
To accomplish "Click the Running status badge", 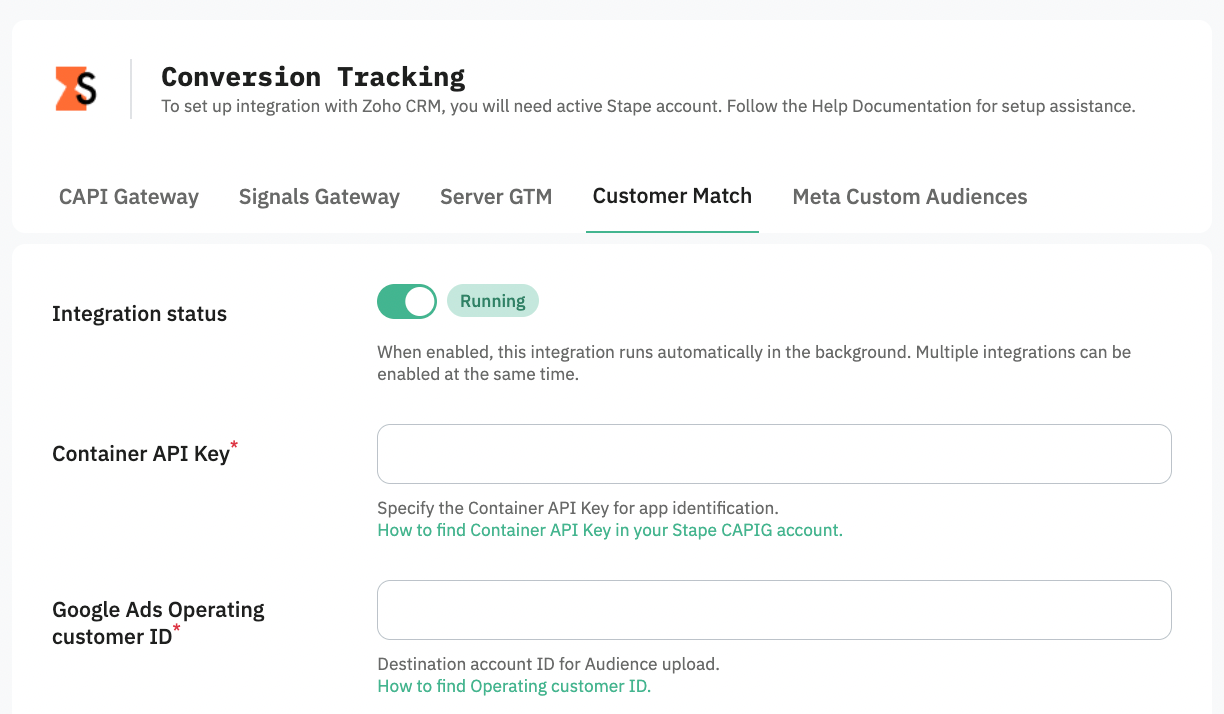I will click(x=492, y=301).
